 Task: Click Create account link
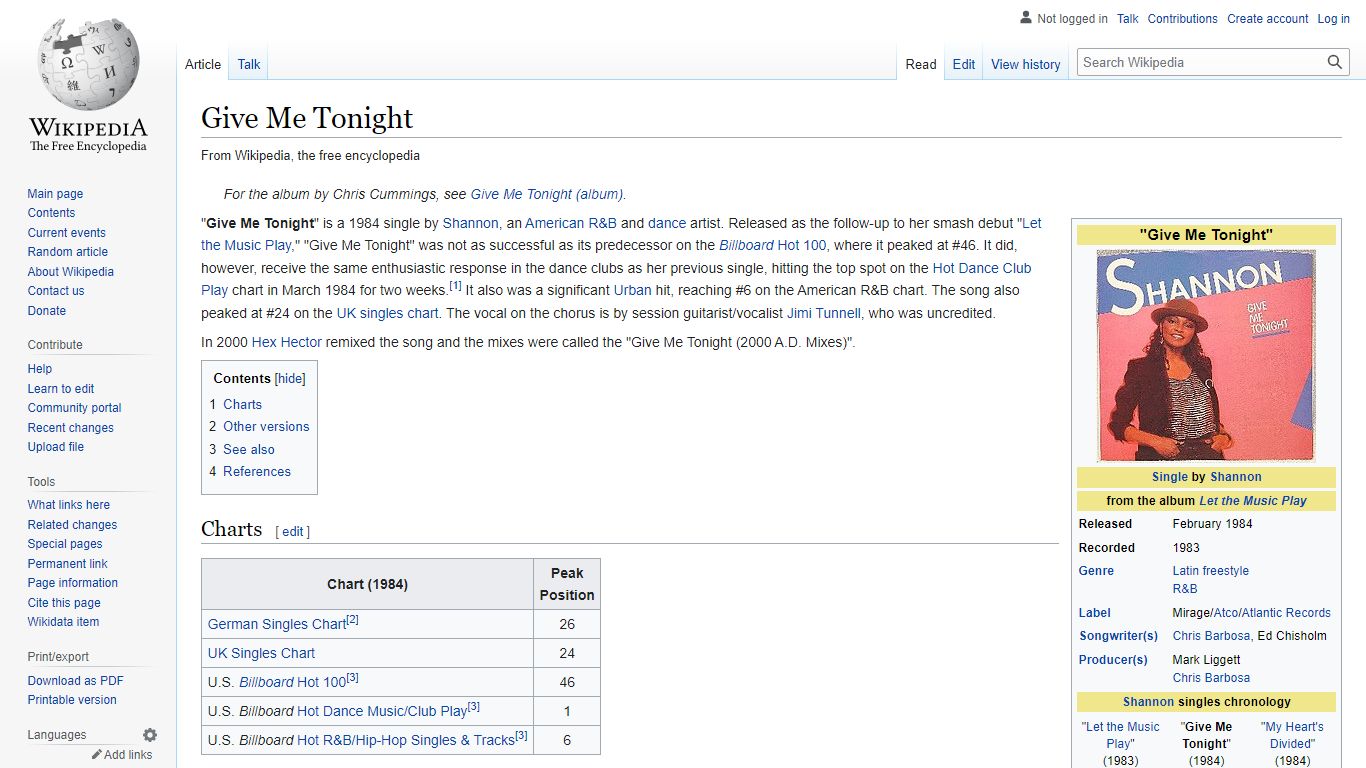point(1268,18)
